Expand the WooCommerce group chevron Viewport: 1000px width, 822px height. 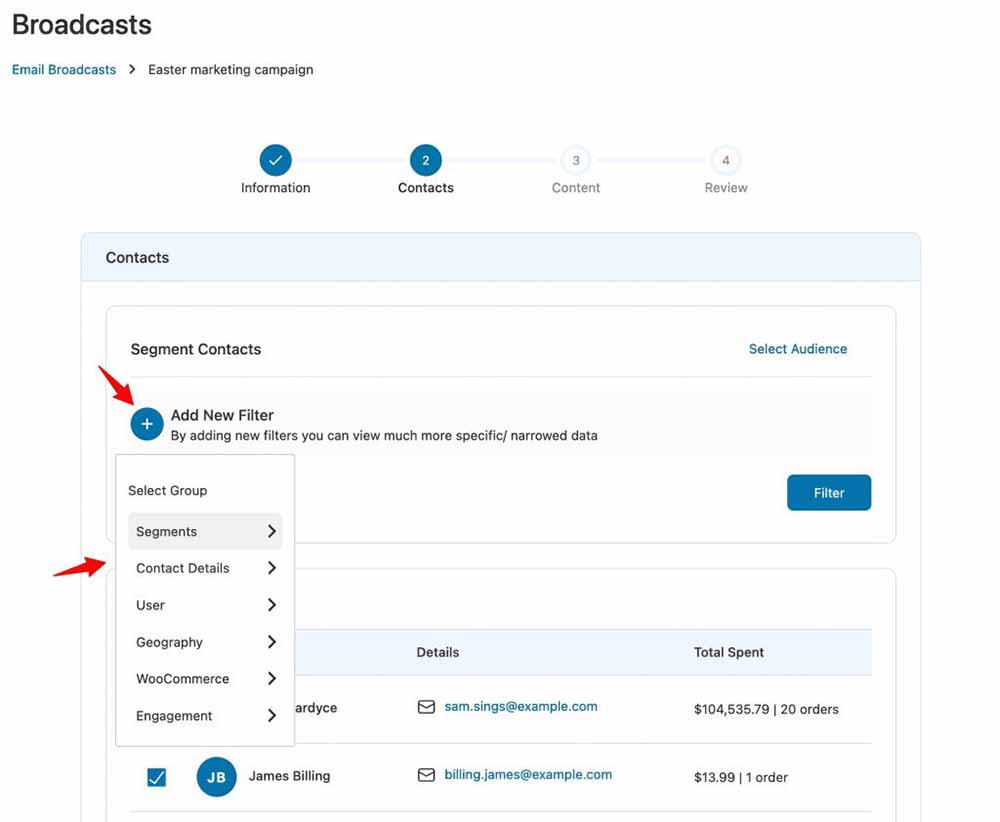272,679
